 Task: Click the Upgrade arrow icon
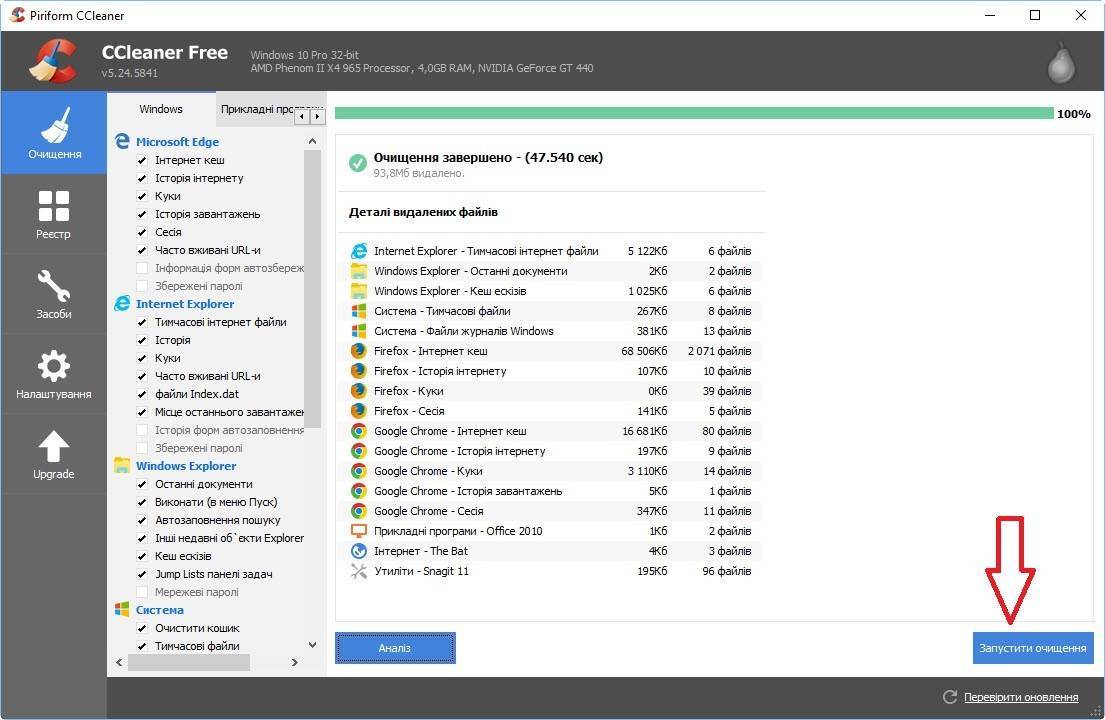pos(53,447)
